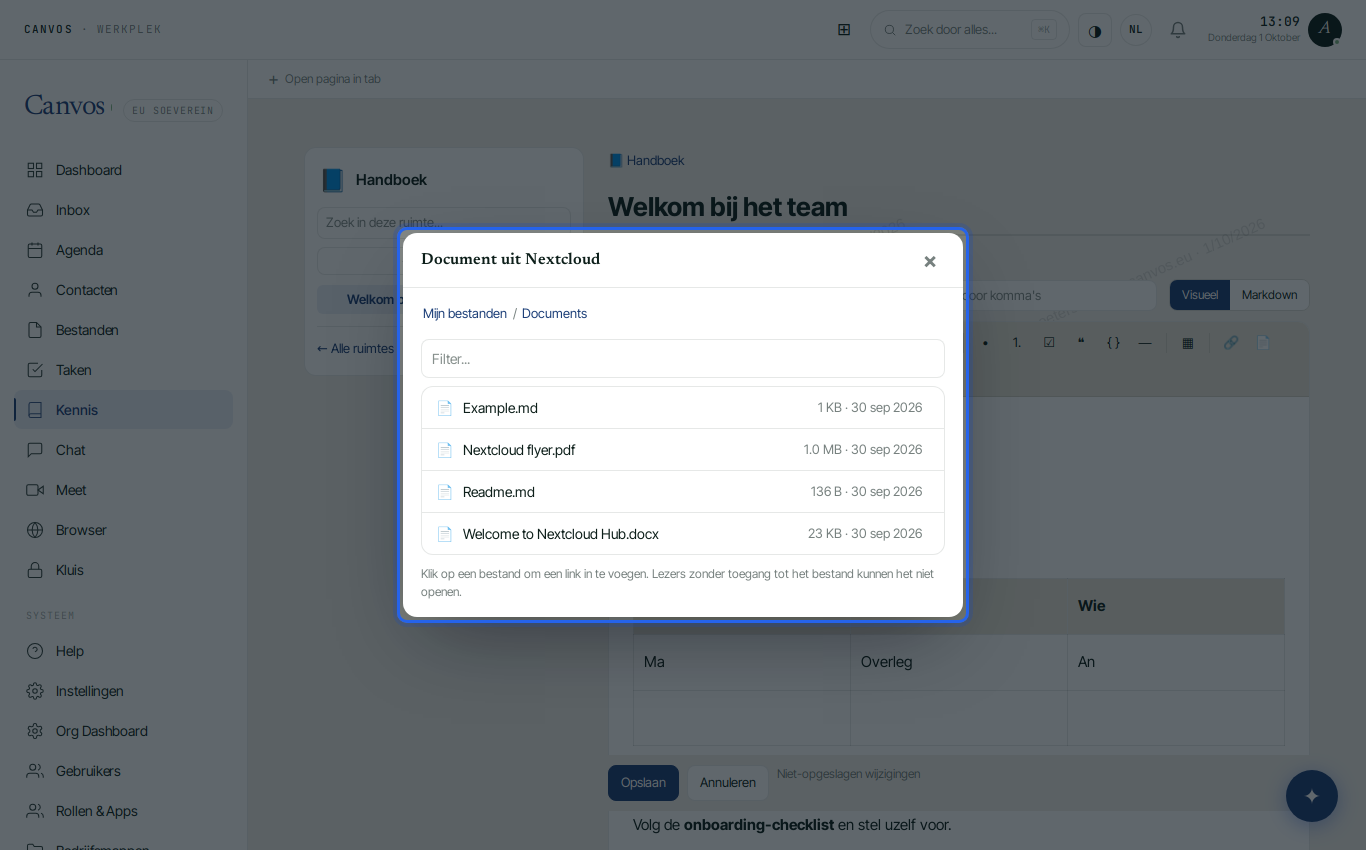Click the 'Mijn bestanden' breadcrumb
1366x850 pixels.
(x=465, y=314)
